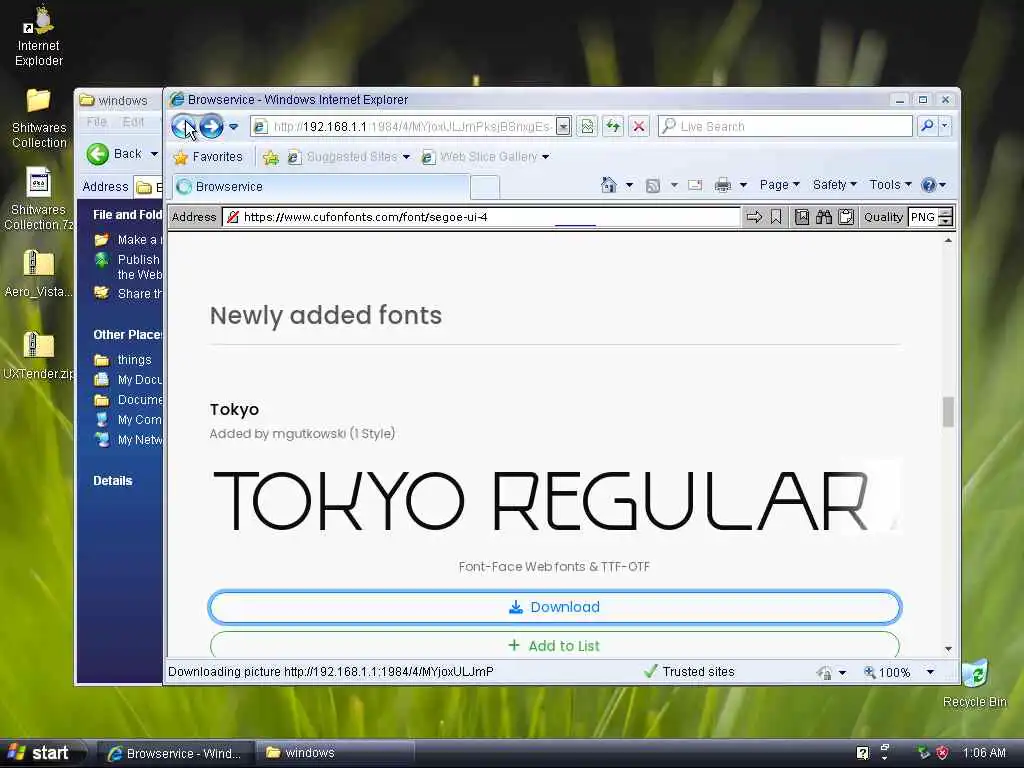Click into the Live Search box
Image resolution: width=1024 pixels, height=768 pixels.
786,127
